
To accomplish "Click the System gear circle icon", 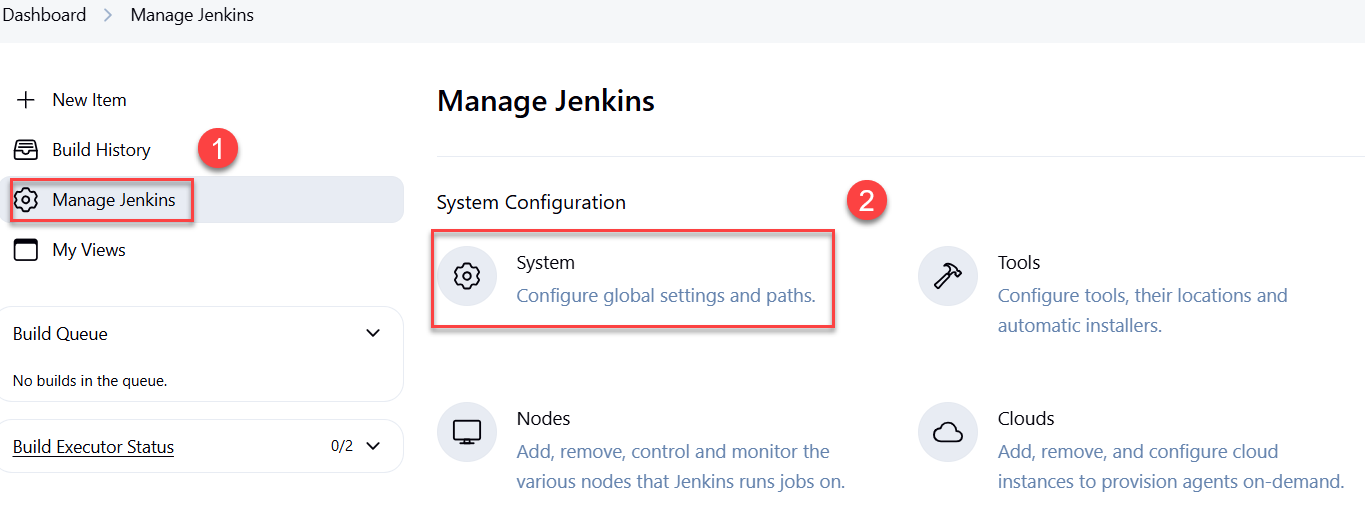I will (x=467, y=276).
